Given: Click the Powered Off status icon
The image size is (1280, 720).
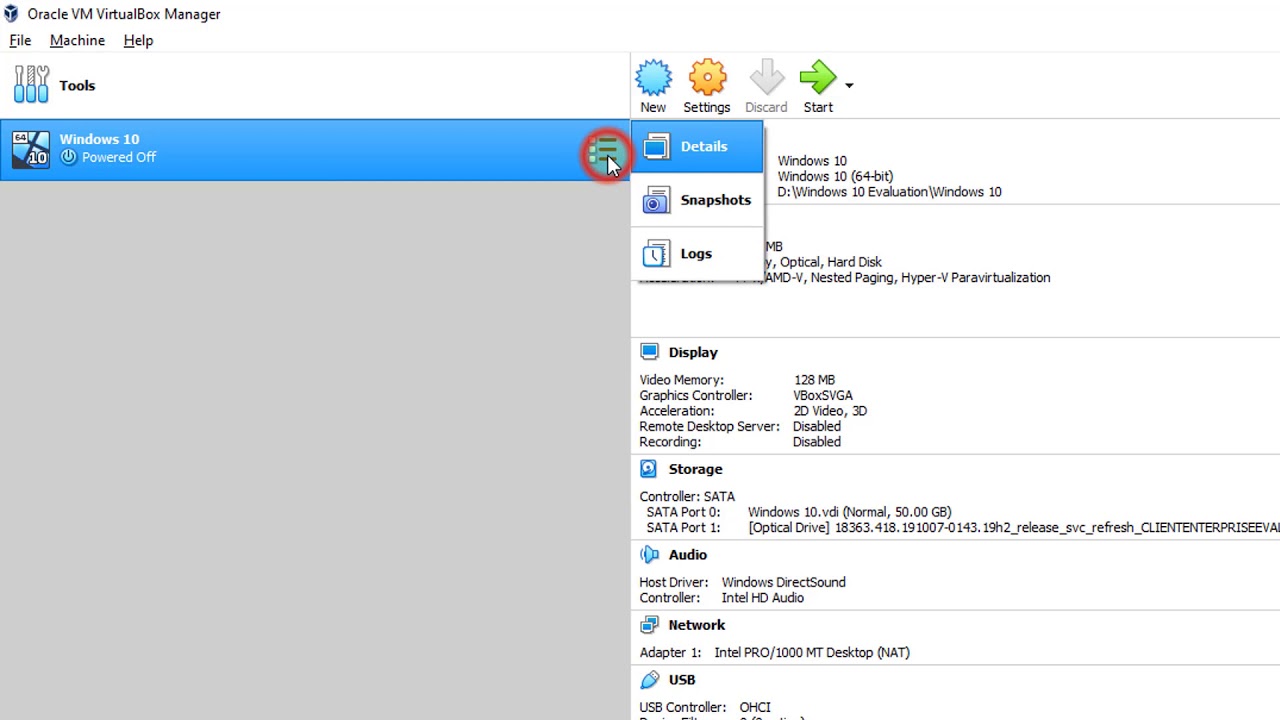Looking at the screenshot, I should [68, 157].
